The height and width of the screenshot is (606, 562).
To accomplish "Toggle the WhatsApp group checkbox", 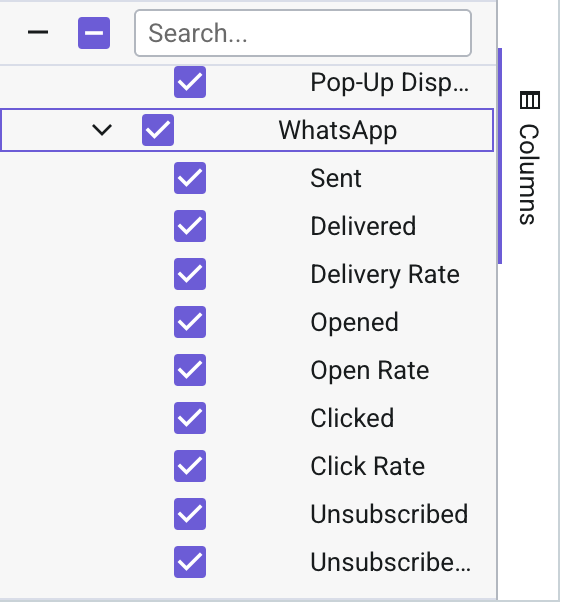I will (x=158, y=130).
